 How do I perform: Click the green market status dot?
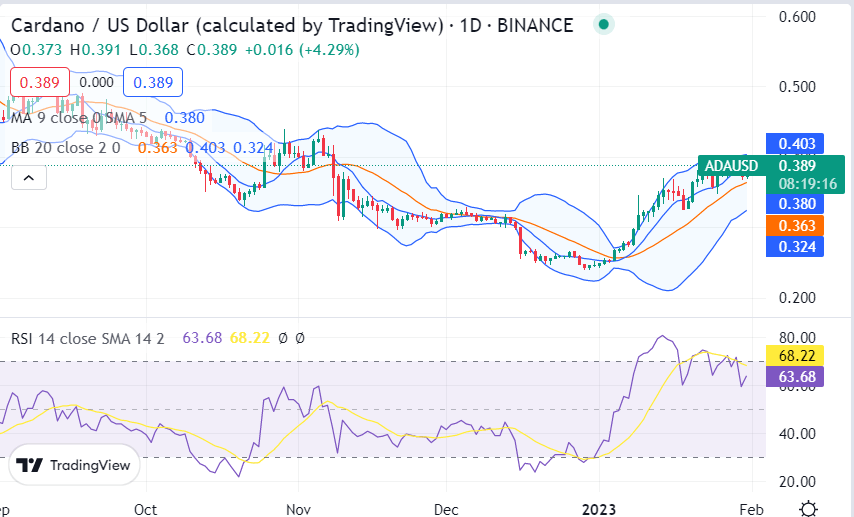tap(603, 25)
